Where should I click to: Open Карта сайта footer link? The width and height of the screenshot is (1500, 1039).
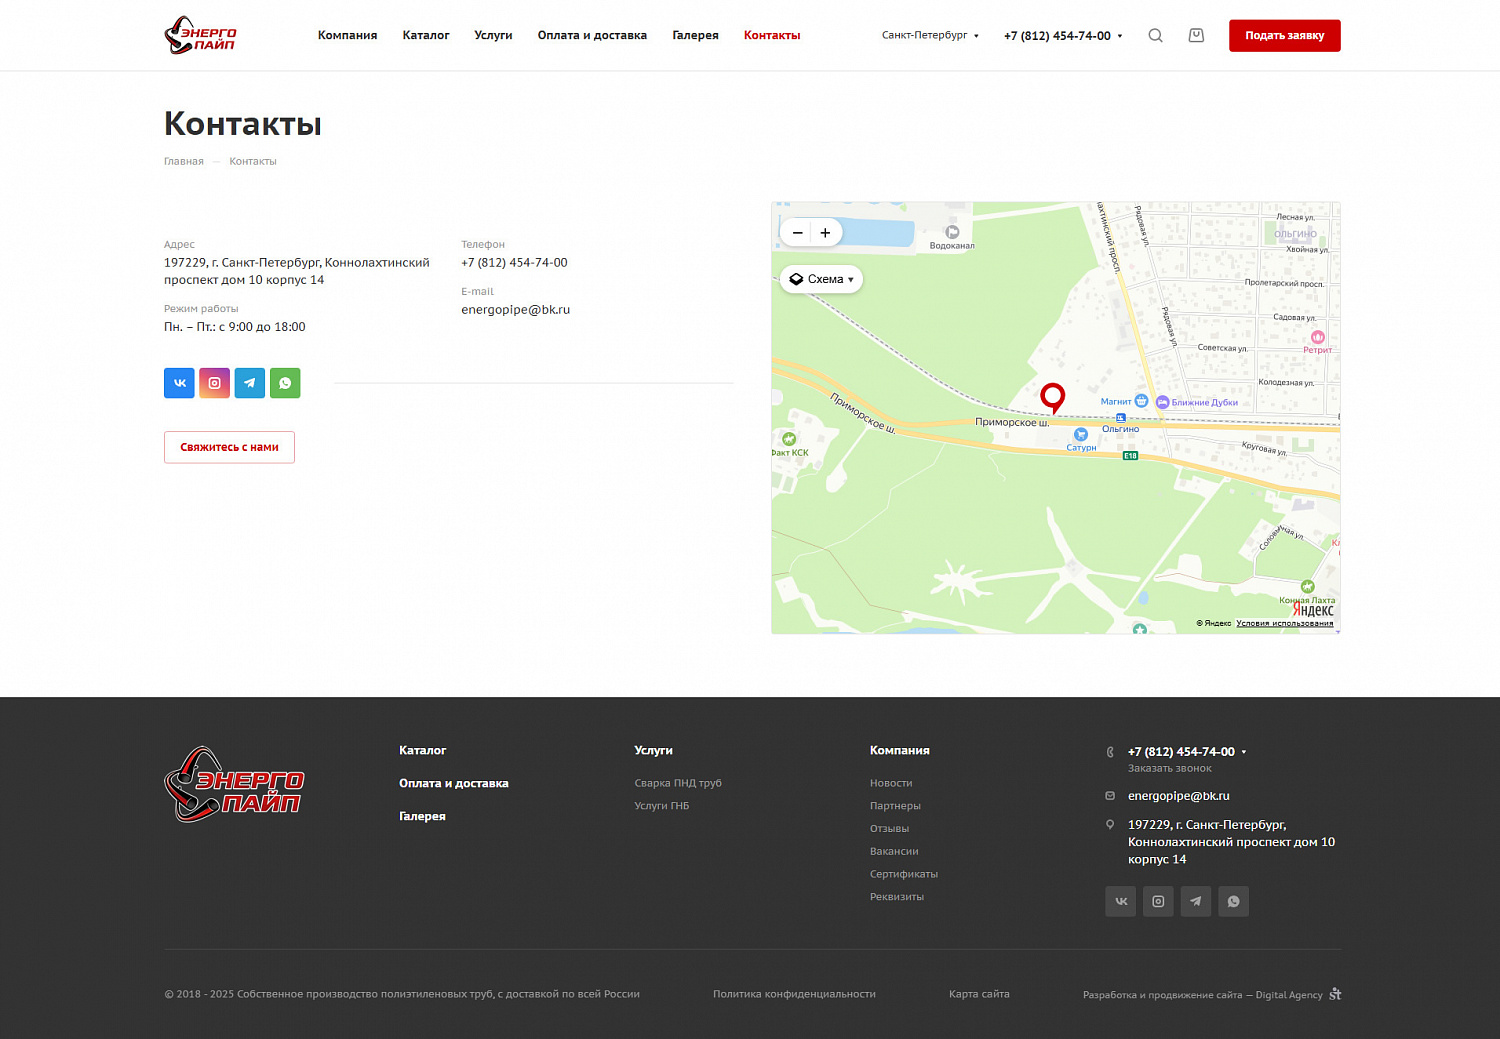pyautogui.click(x=979, y=994)
